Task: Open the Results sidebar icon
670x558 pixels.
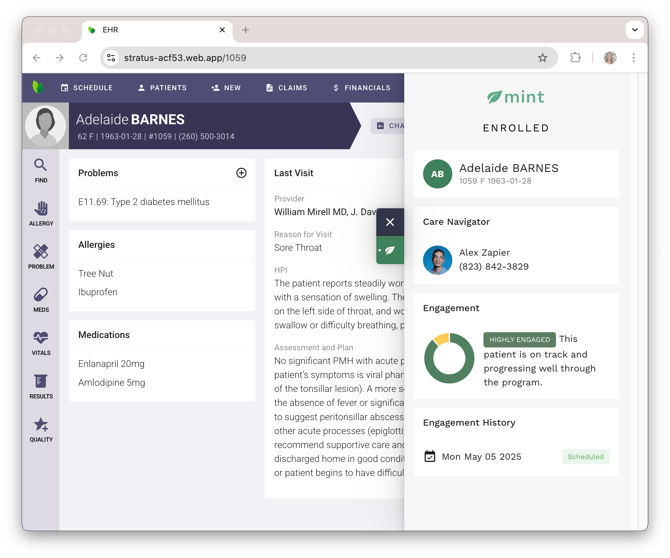Action: [41, 386]
